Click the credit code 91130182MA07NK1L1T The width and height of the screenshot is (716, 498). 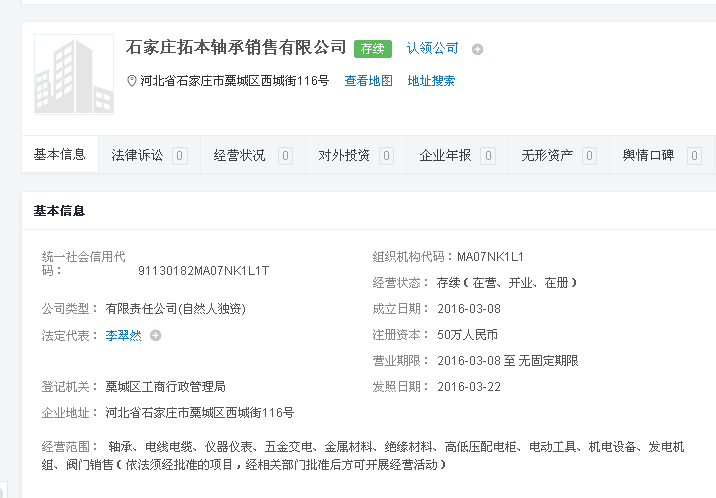[x=203, y=271]
